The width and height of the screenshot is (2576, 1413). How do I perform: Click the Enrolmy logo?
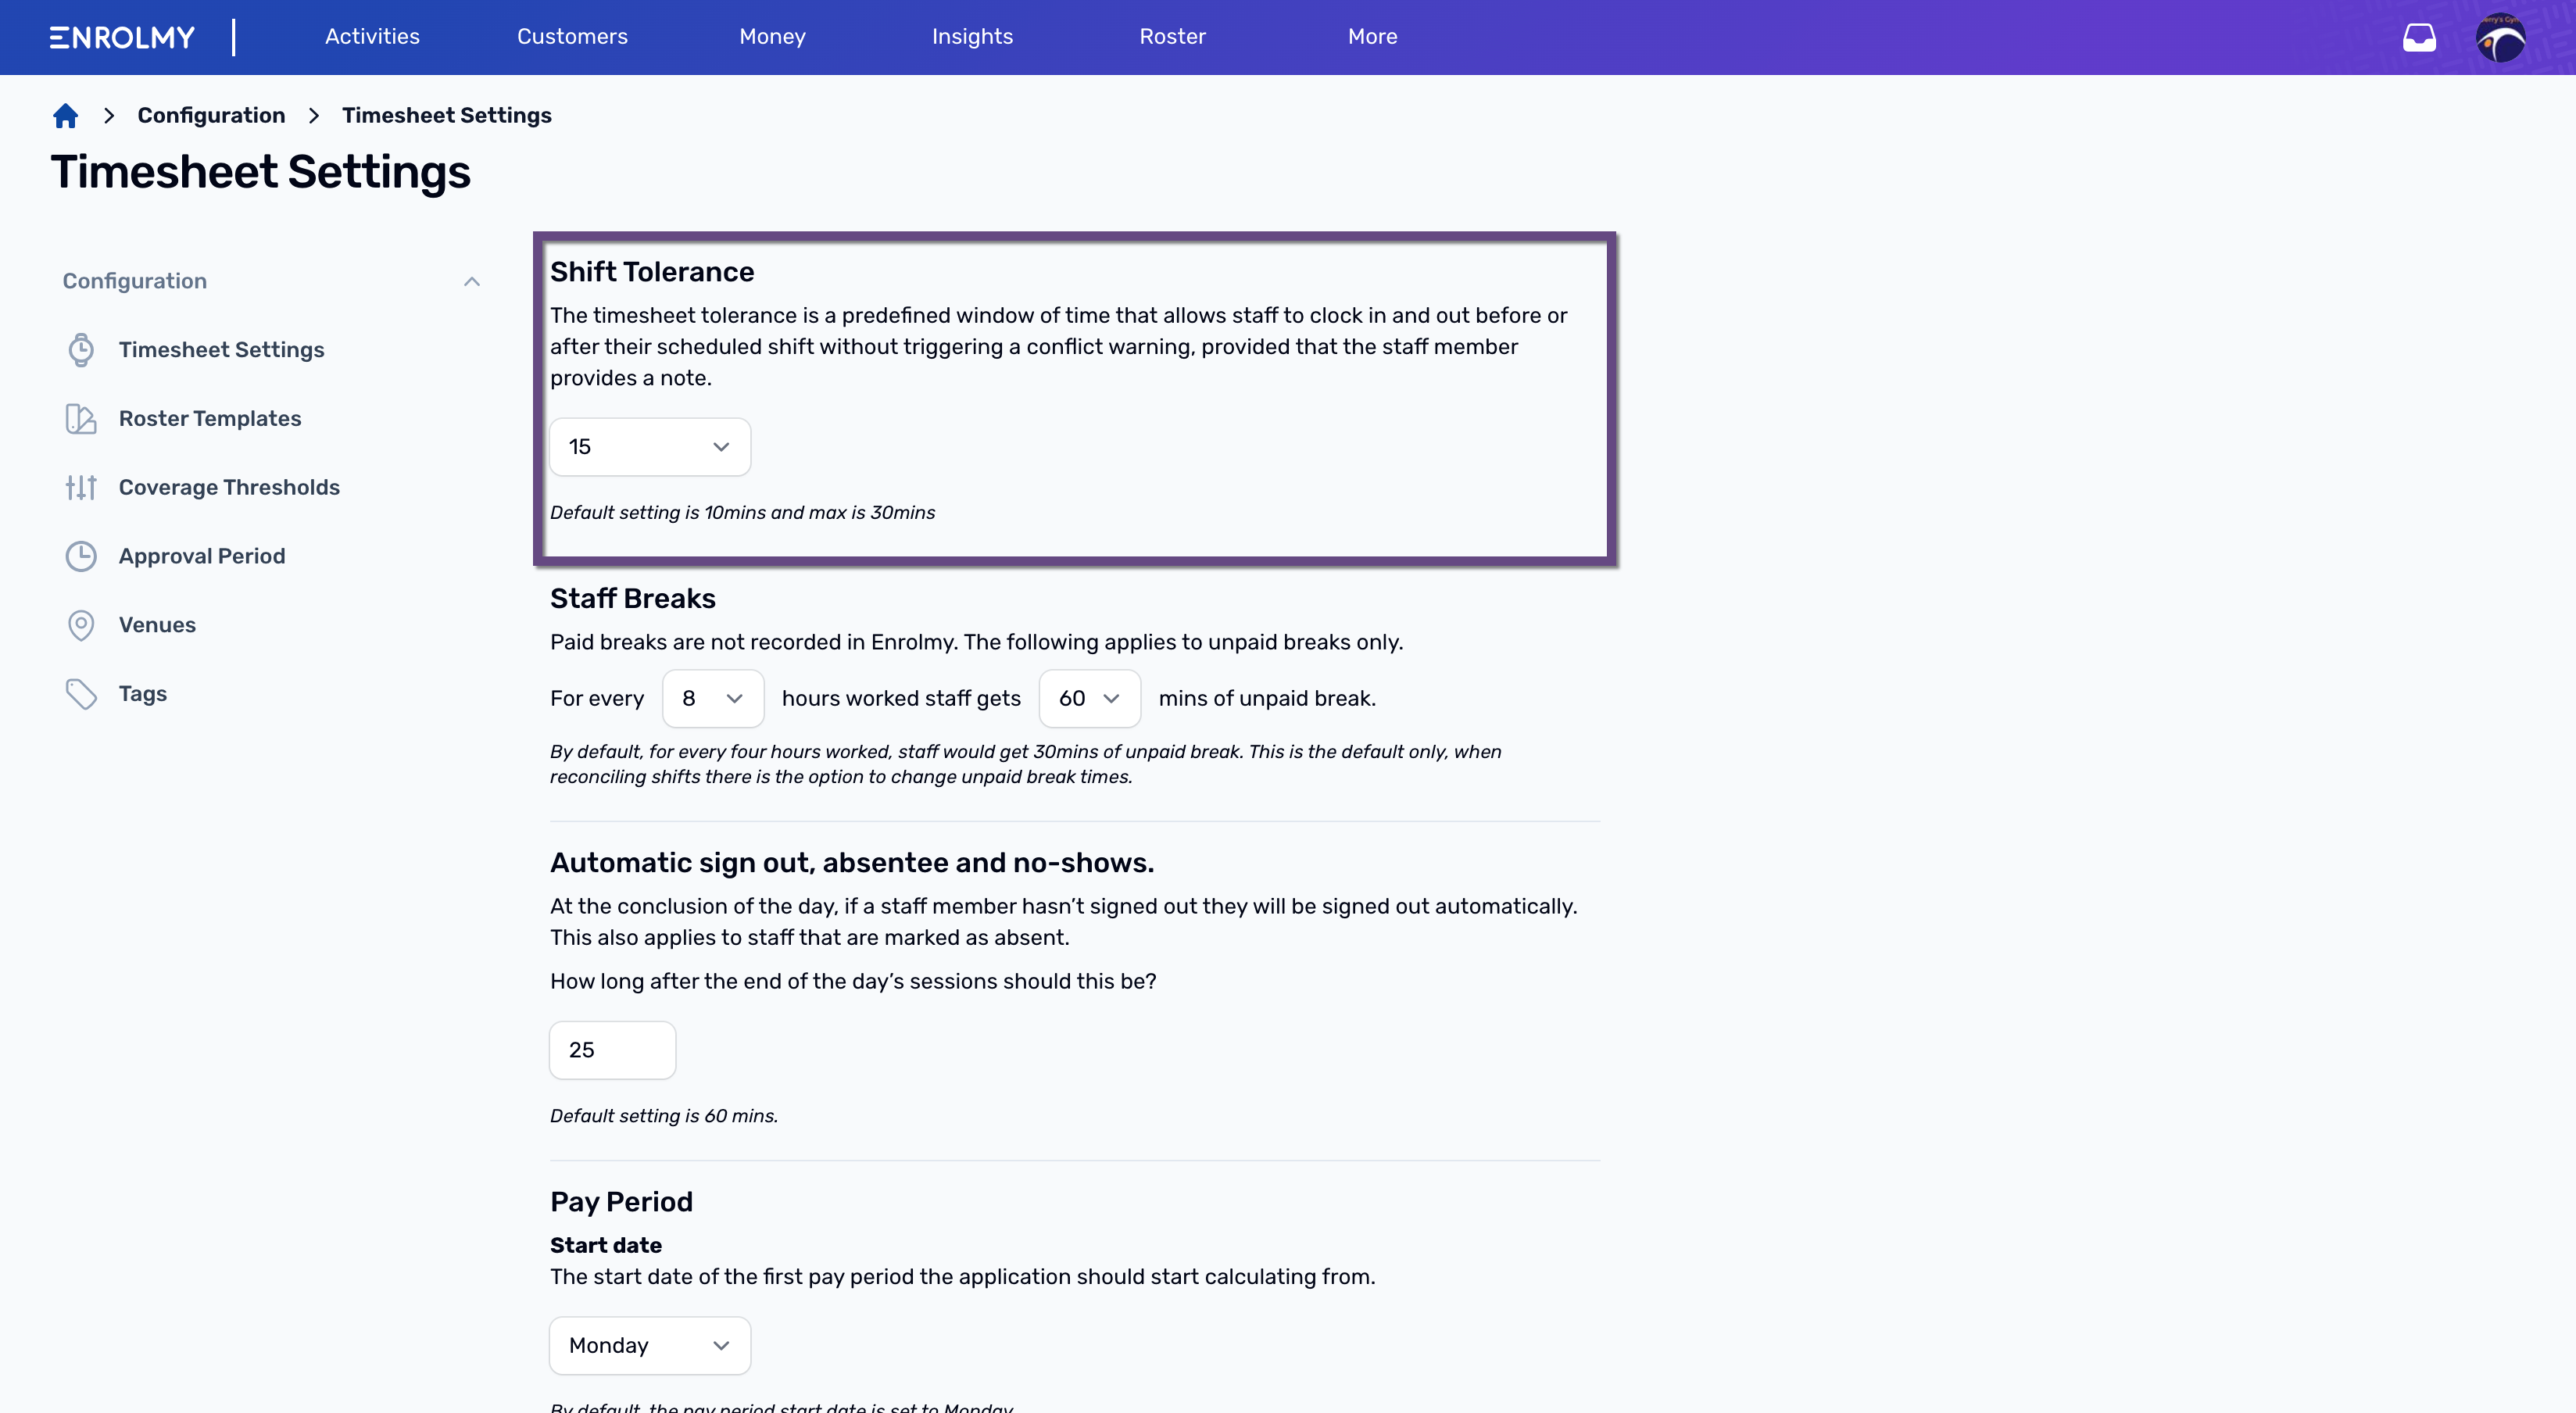click(x=122, y=38)
